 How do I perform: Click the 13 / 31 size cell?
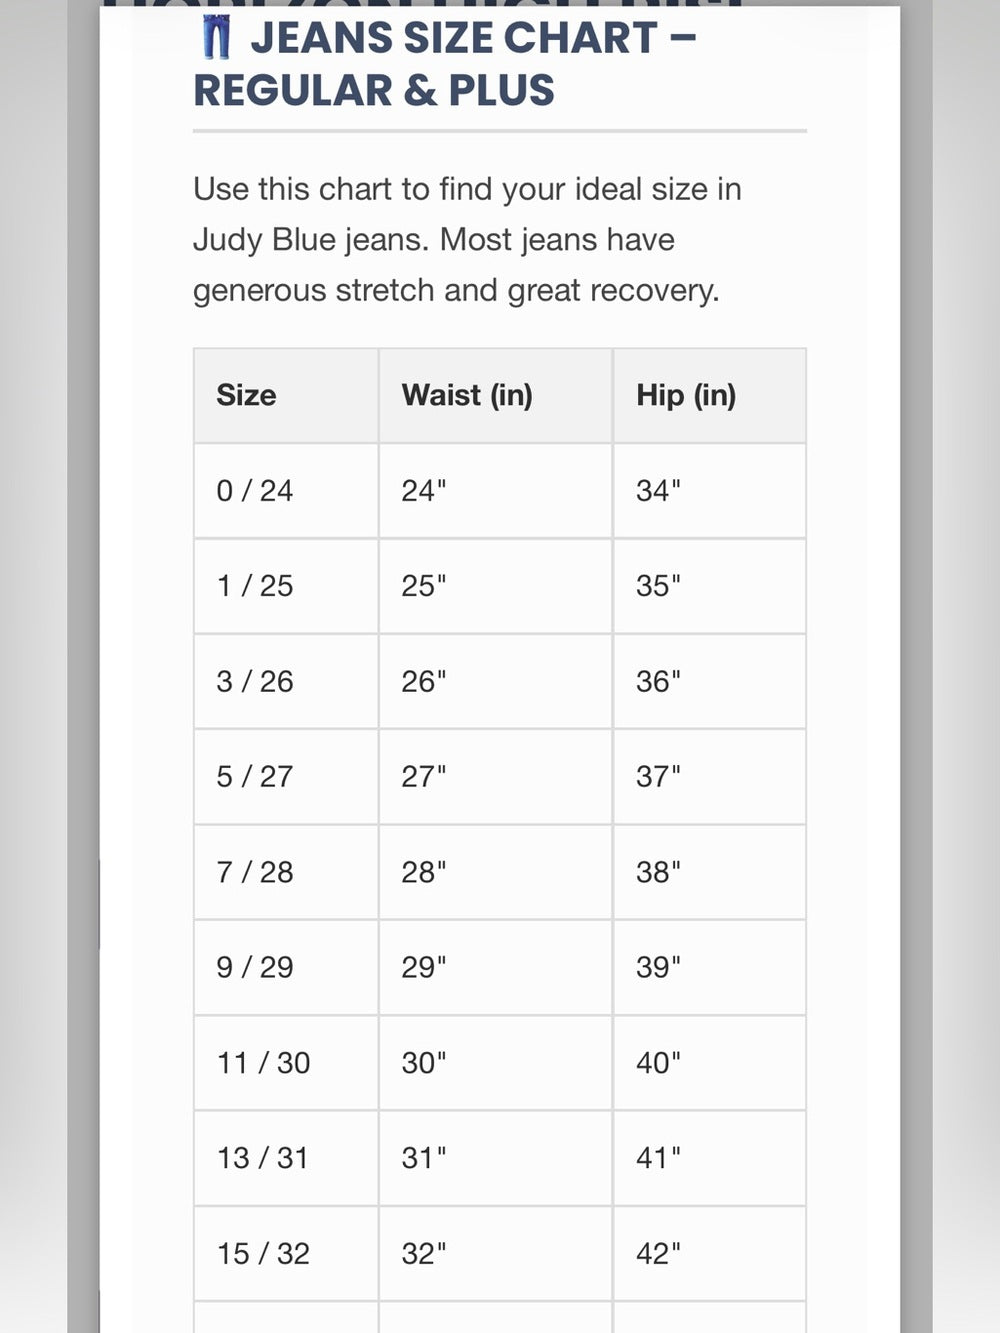(x=286, y=1158)
